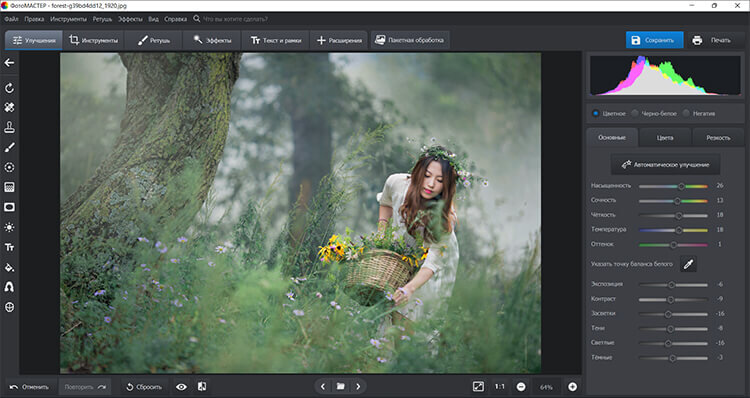The image size is (750, 398).
Task: Click the Засветки value -16
Action: click(719, 313)
